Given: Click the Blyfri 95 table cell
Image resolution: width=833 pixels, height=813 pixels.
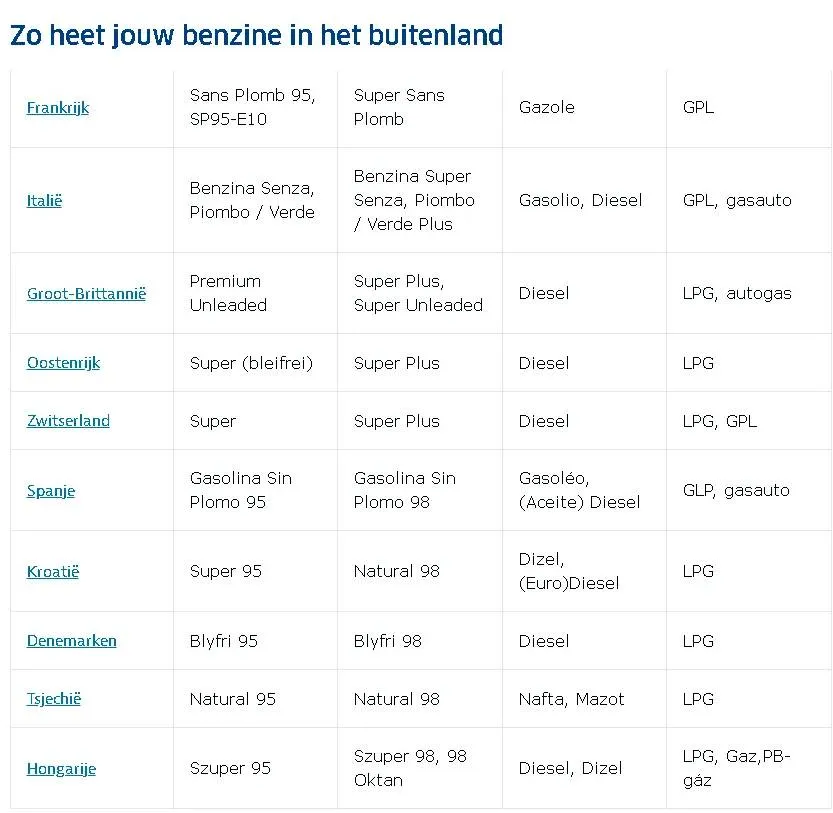Looking at the screenshot, I should 256,641.
